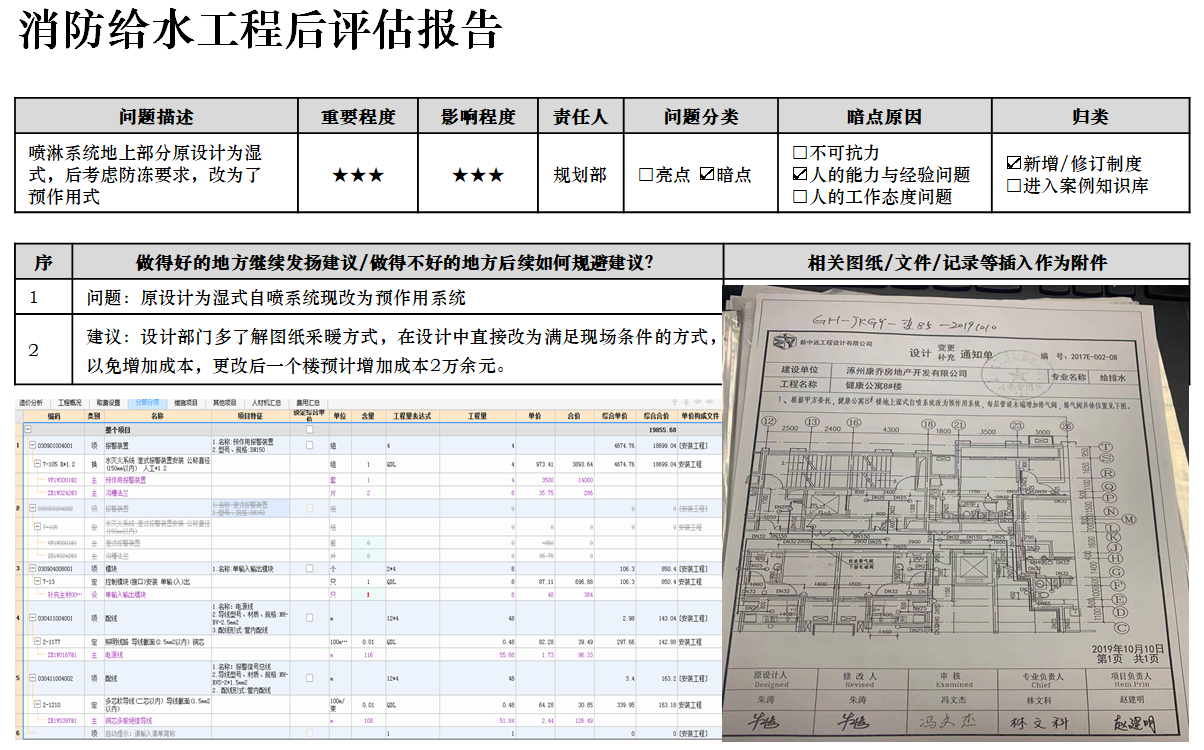Select the total value 19855.68

[662, 430]
